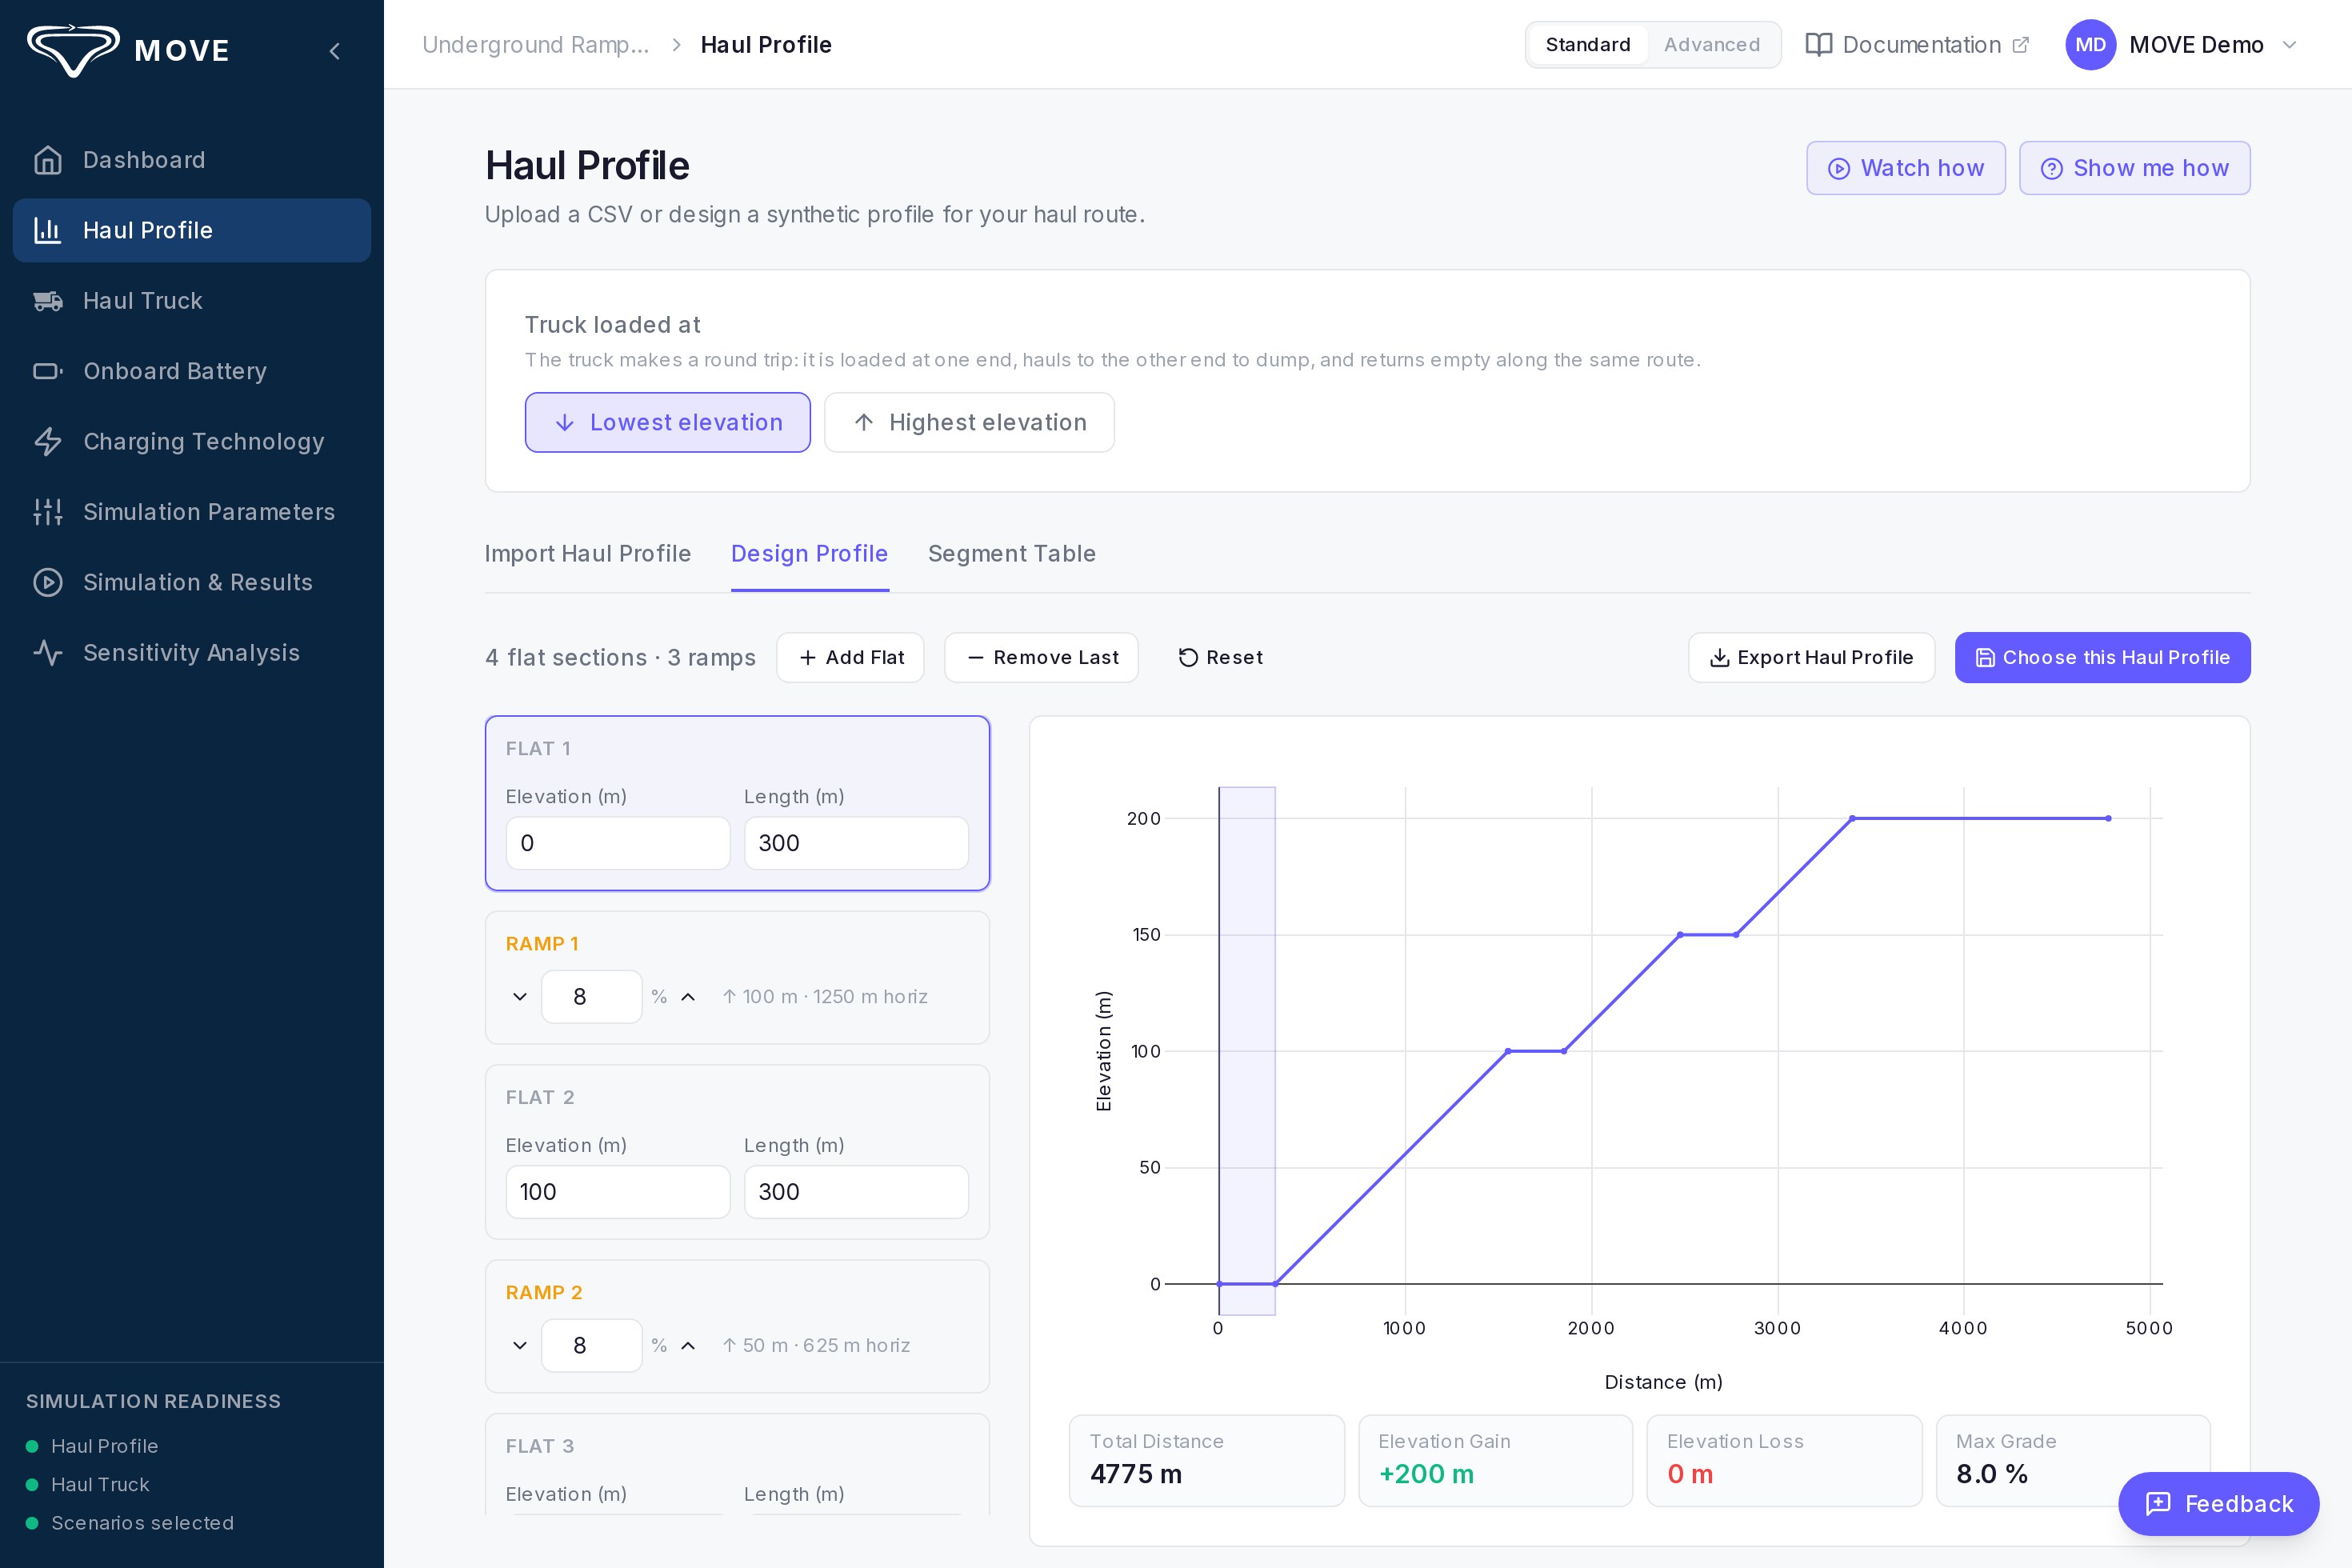The width and height of the screenshot is (2352, 1568).
Task: Switch to Advanced mode
Action: point(1712,45)
